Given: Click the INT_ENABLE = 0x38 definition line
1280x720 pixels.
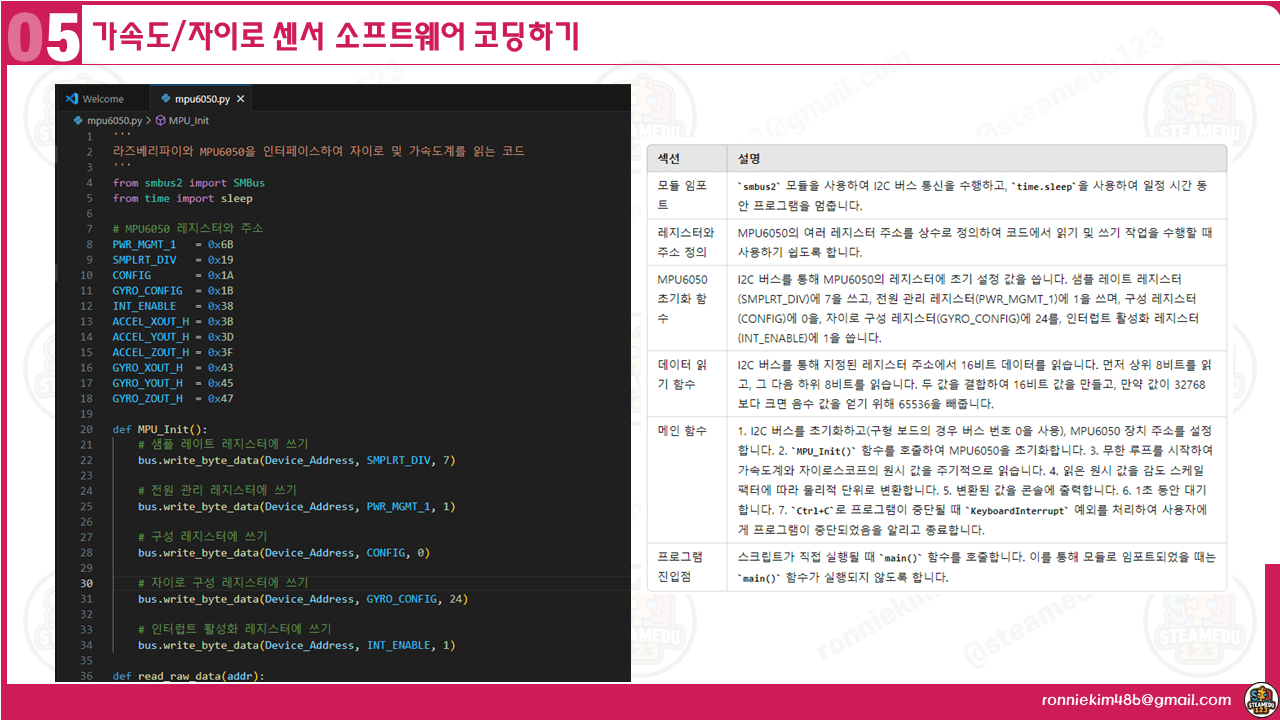Looking at the screenshot, I should 173,306.
